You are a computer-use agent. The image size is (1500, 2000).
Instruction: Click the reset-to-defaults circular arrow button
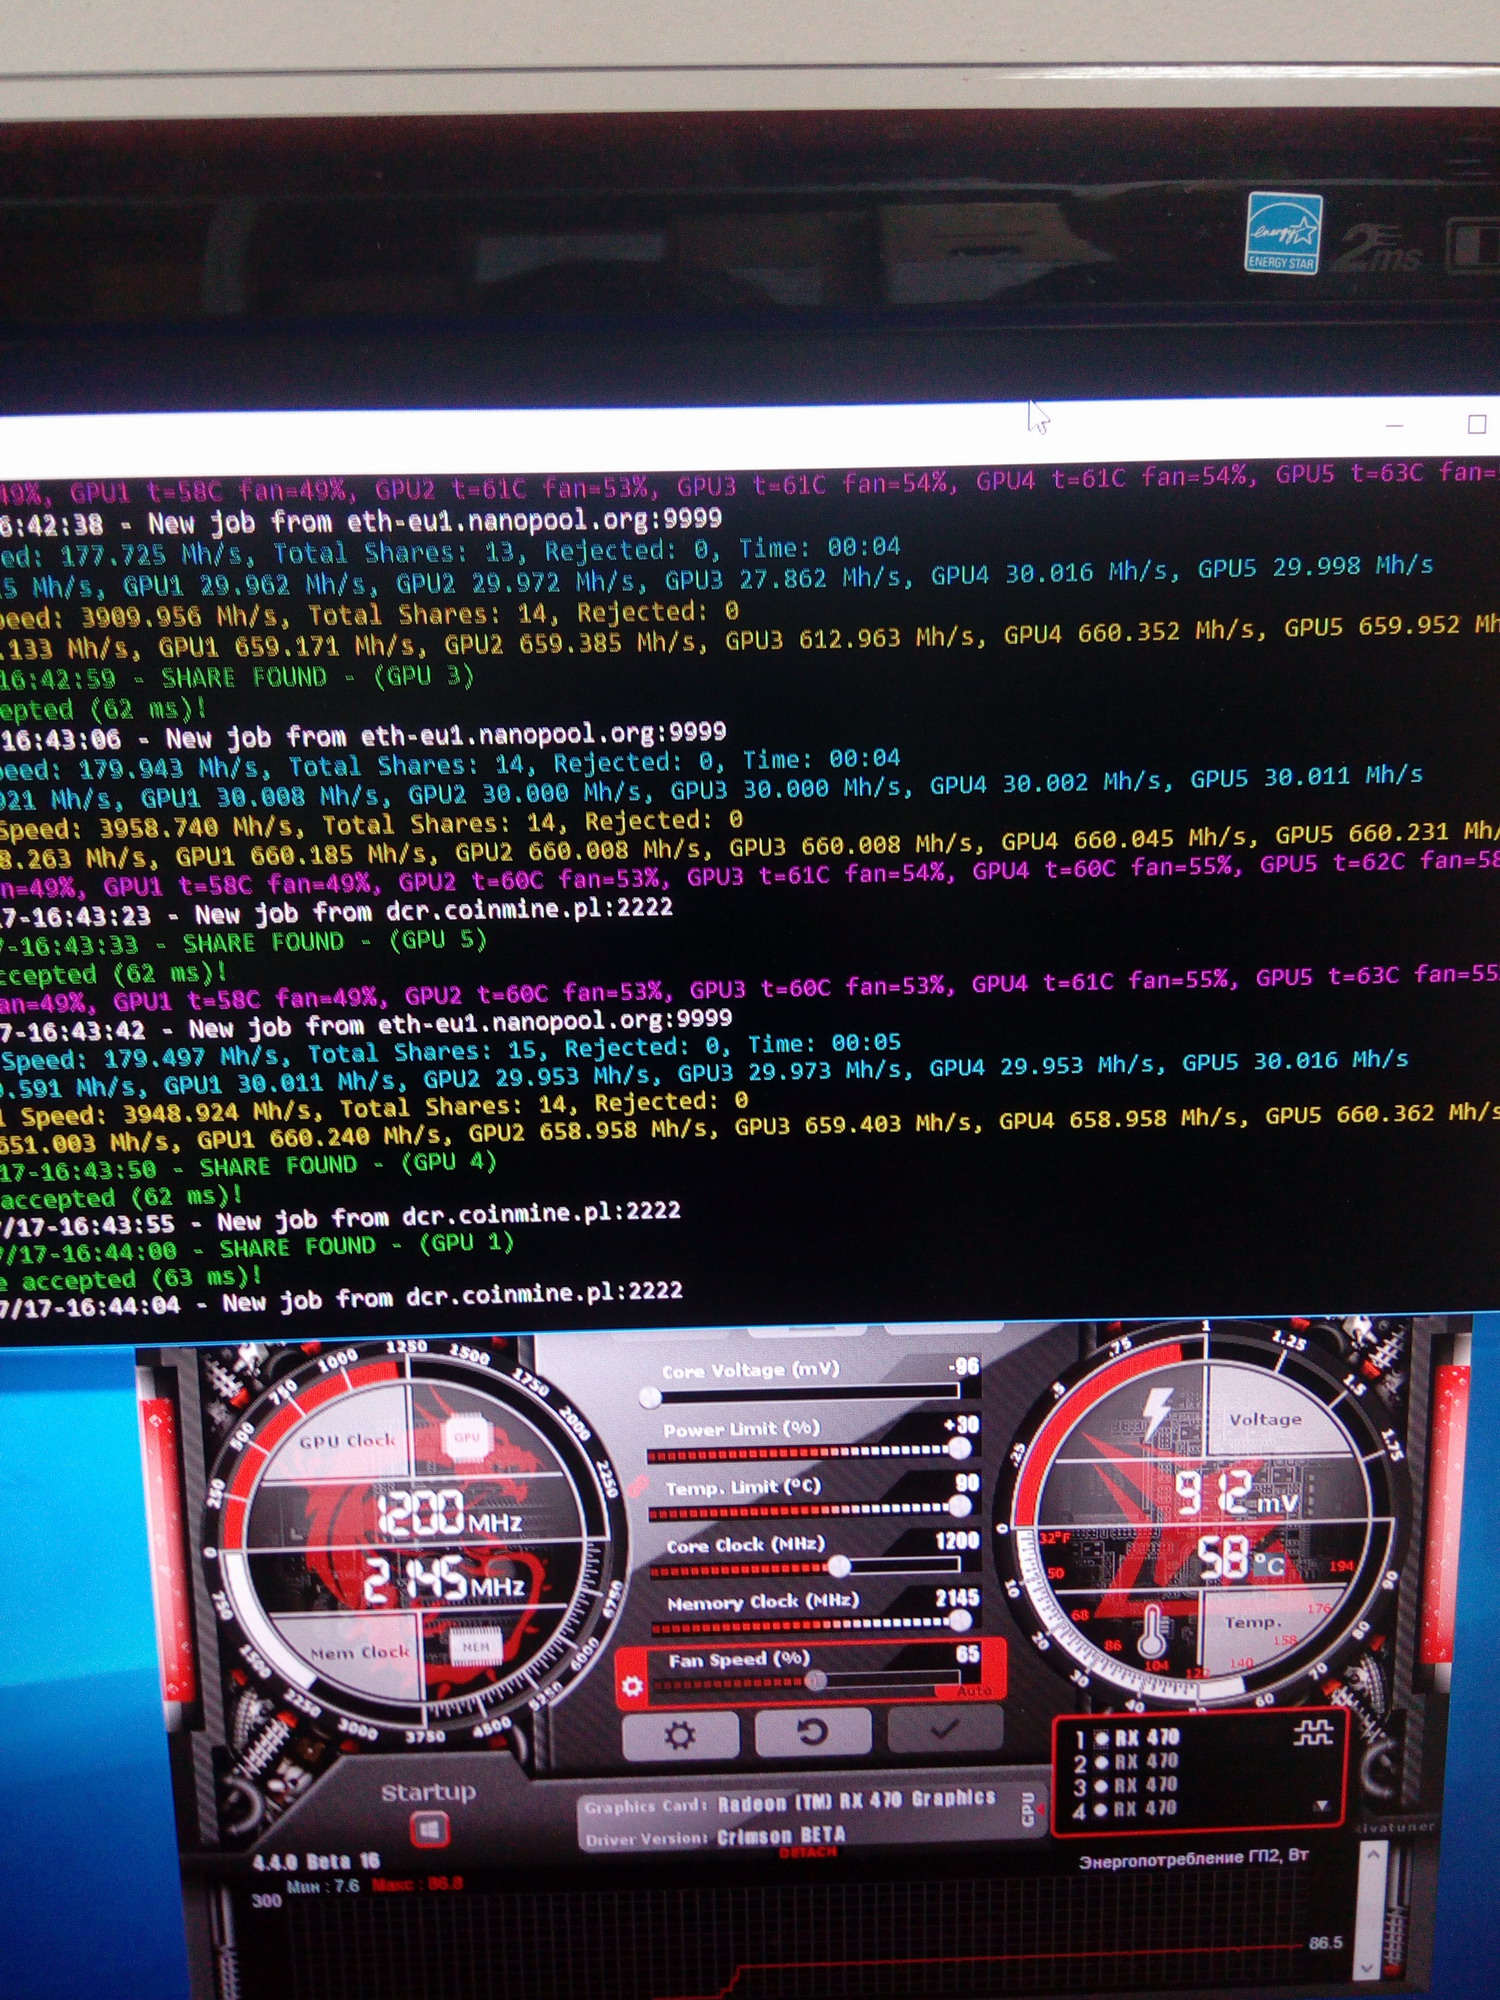click(812, 1731)
